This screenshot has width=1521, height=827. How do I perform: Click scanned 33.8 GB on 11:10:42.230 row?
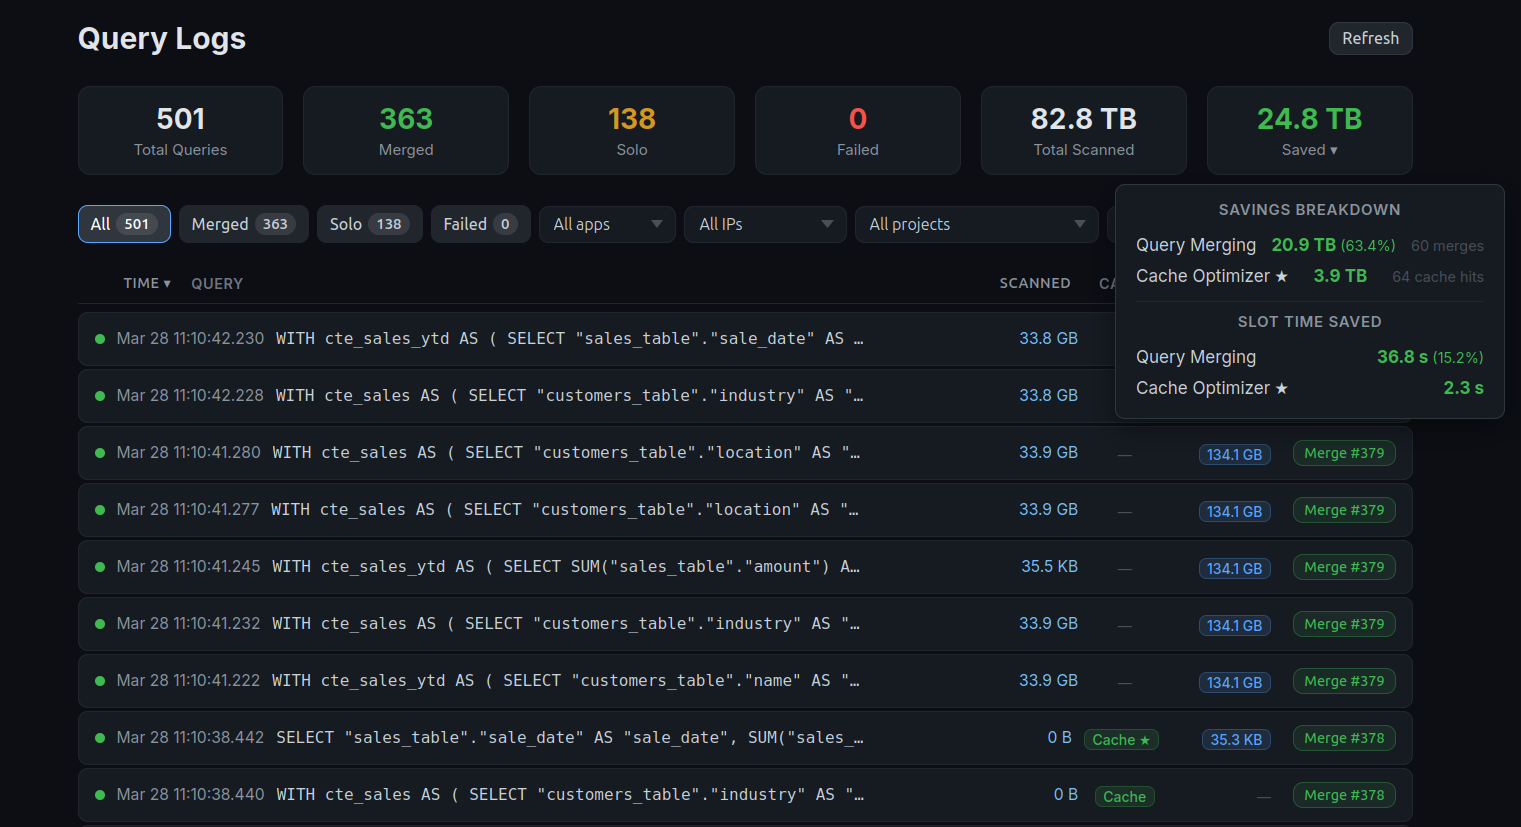(x=1048, y=338)
